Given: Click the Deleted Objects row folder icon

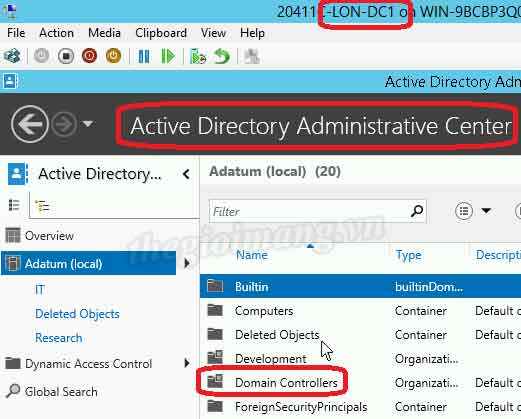Looking at the screenshot, I should (215, 334).
